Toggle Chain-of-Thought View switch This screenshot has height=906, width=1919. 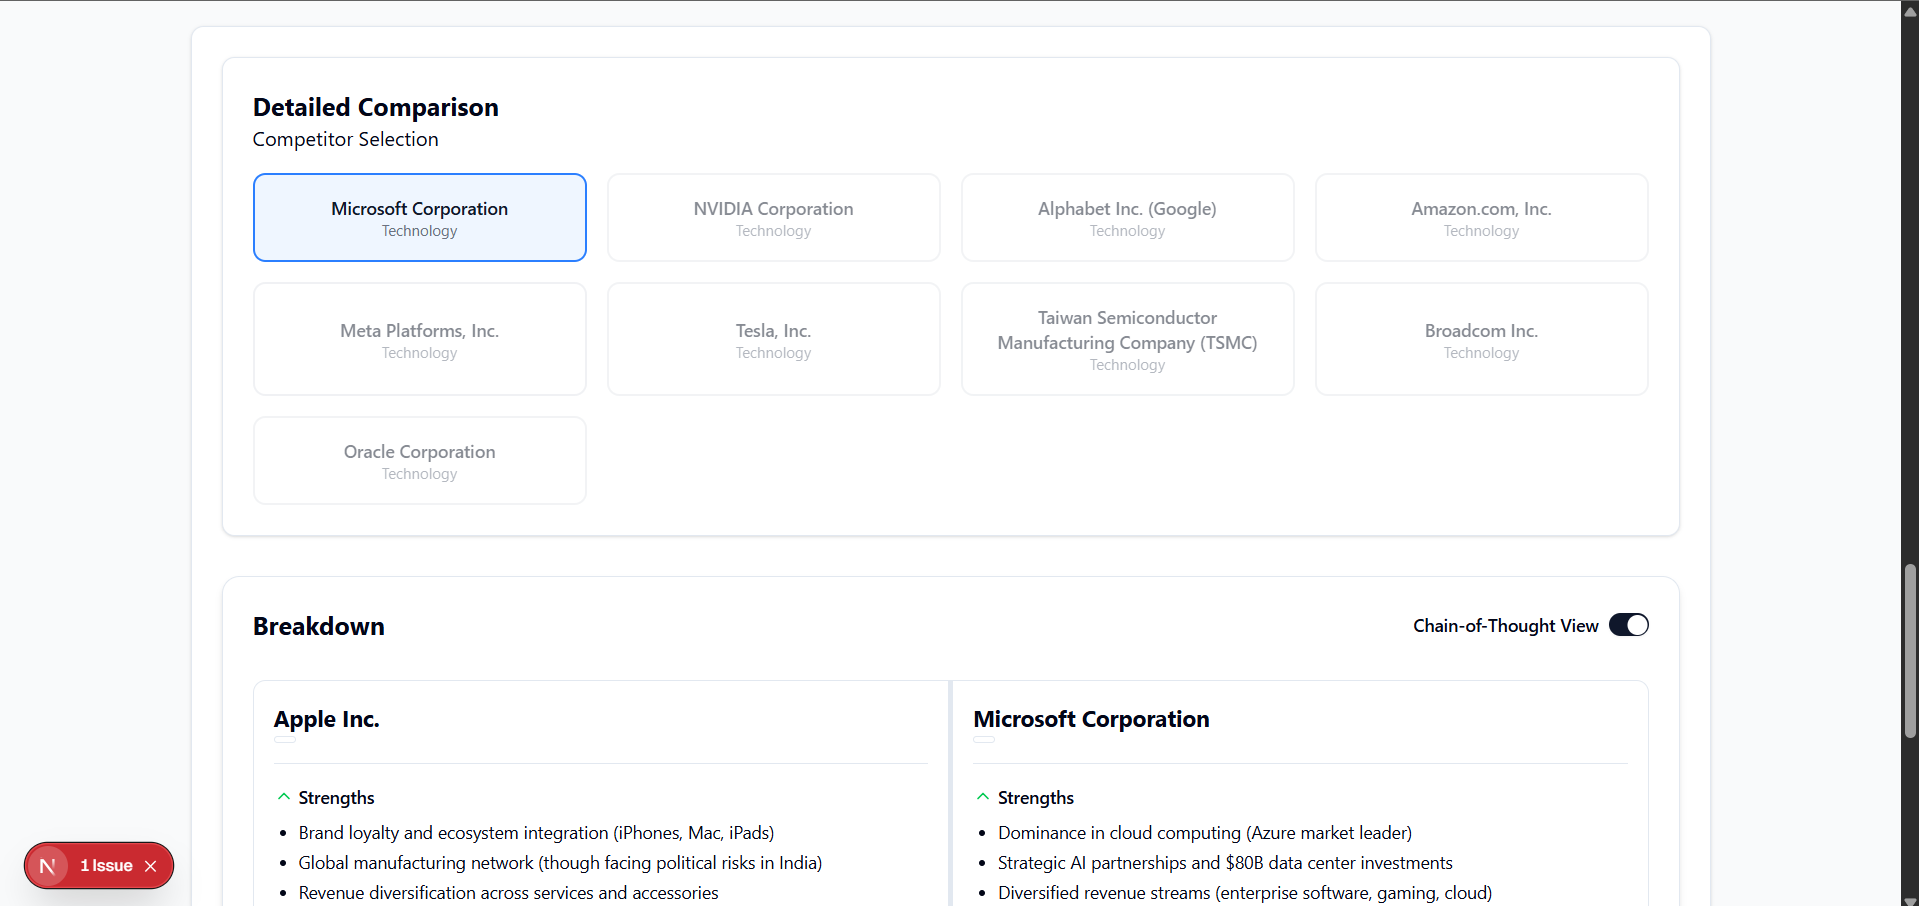(1628, 625)
